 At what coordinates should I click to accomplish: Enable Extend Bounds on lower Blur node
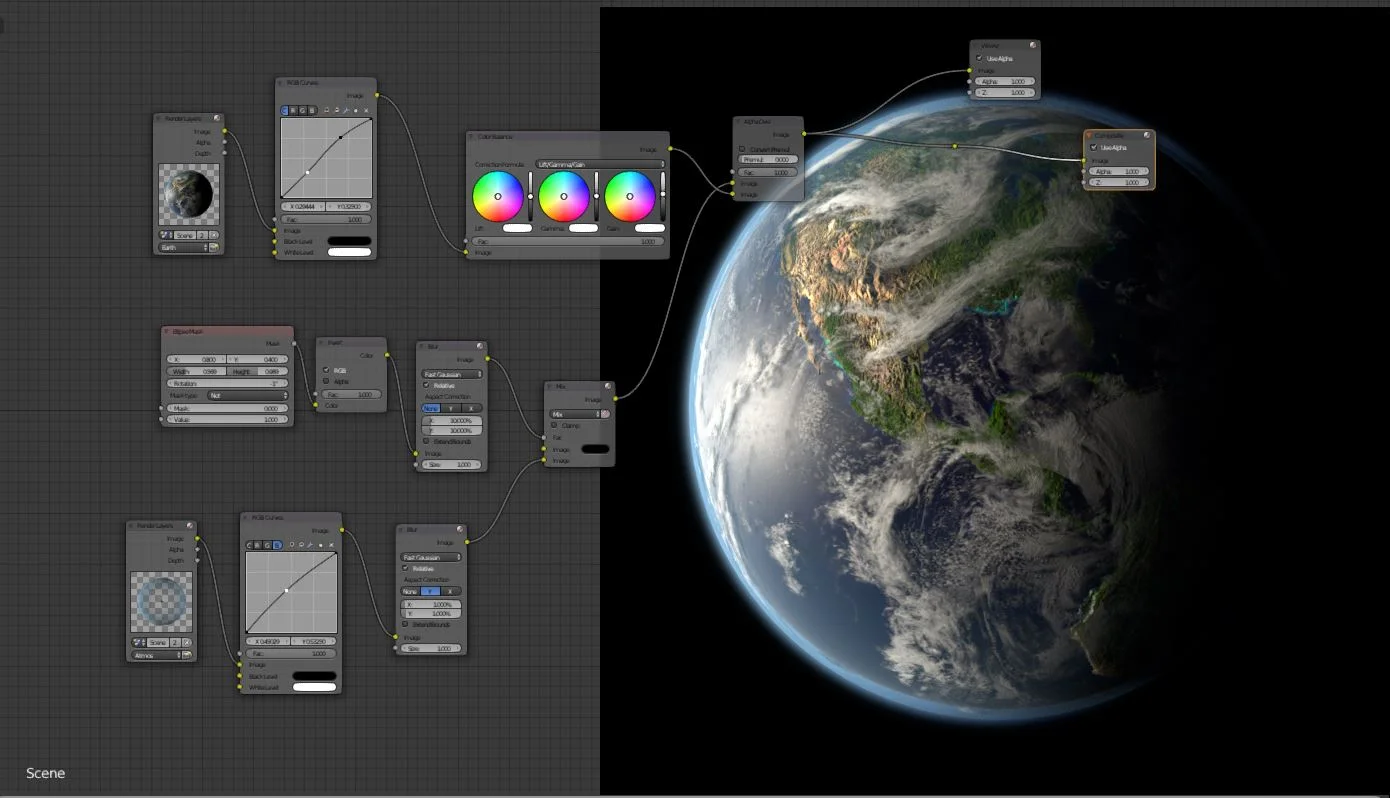coord(405,624)
